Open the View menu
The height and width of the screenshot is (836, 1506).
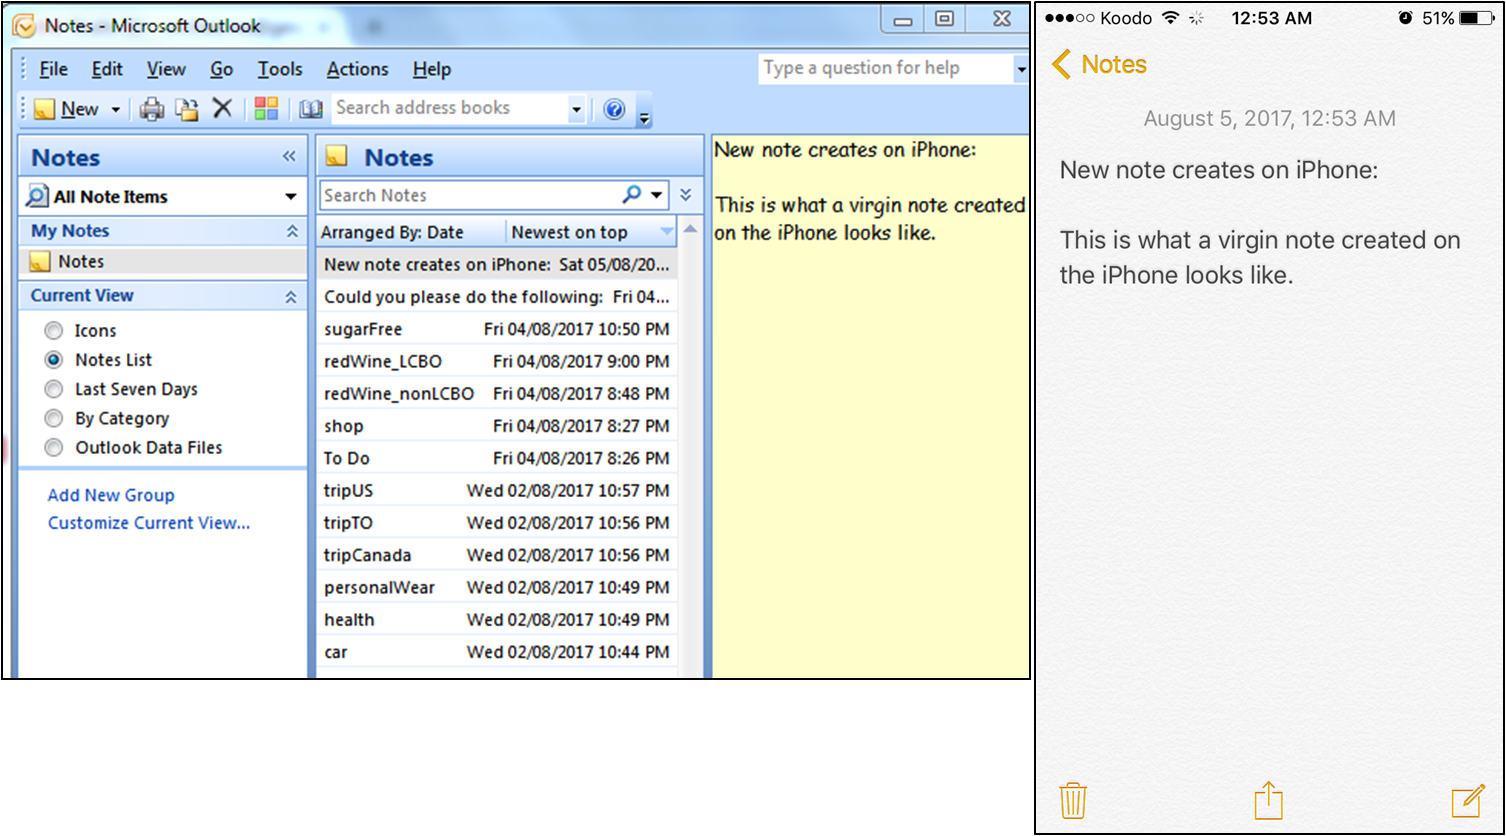(x=166, y=69)
